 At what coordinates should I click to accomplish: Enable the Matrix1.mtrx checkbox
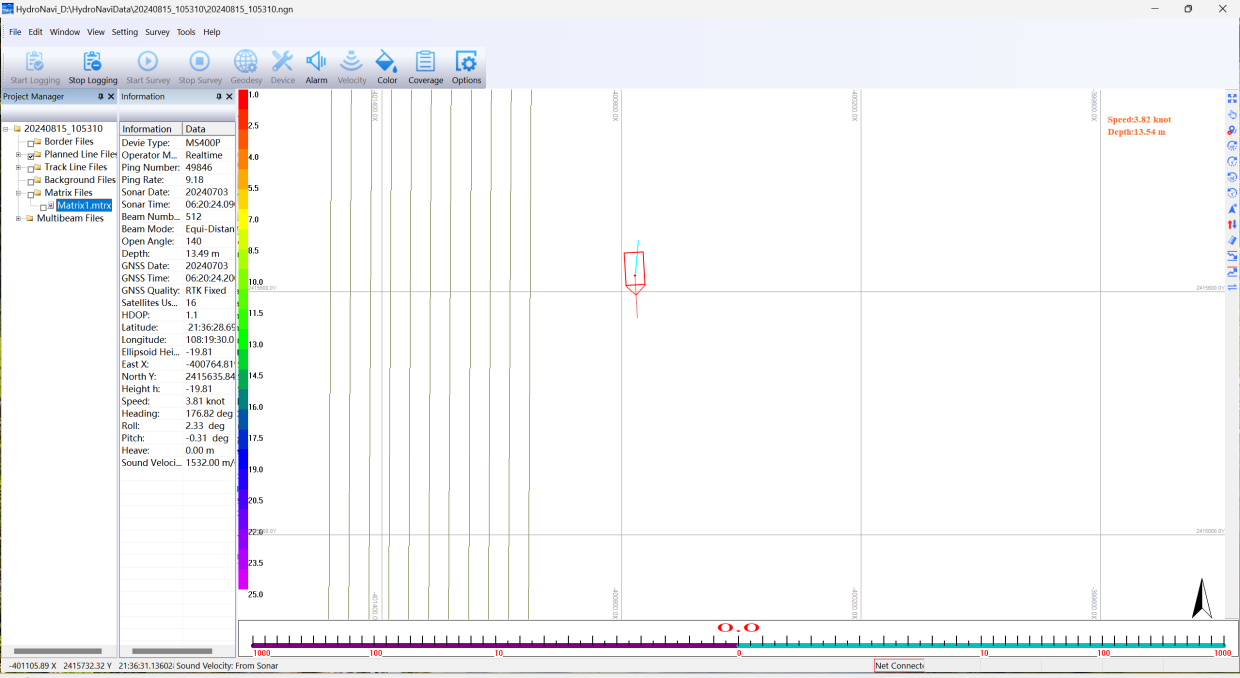pos(44,206)
